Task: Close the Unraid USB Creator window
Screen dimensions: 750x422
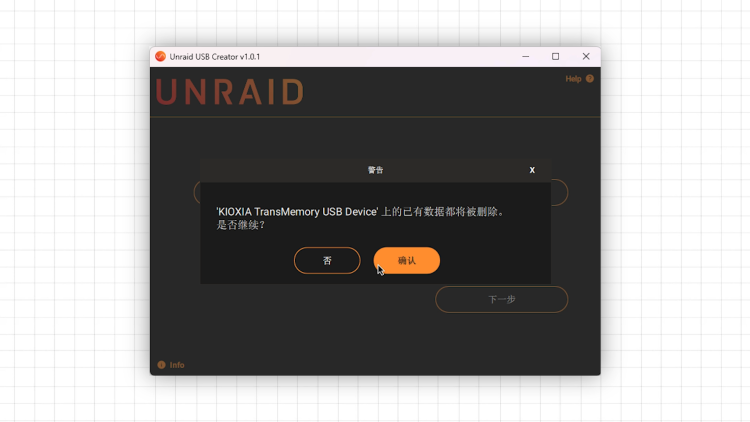Action: (x=586, y=56)
